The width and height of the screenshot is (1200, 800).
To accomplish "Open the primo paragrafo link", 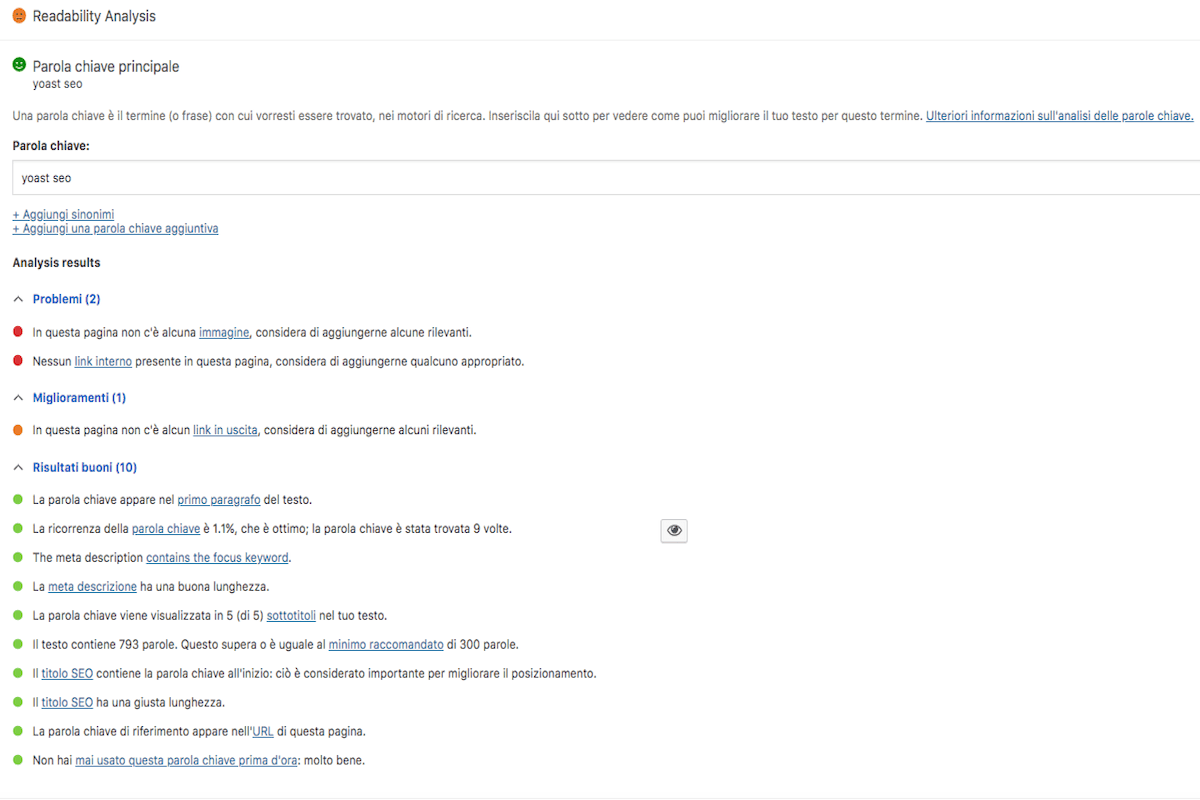I will (x=219, y=499).
